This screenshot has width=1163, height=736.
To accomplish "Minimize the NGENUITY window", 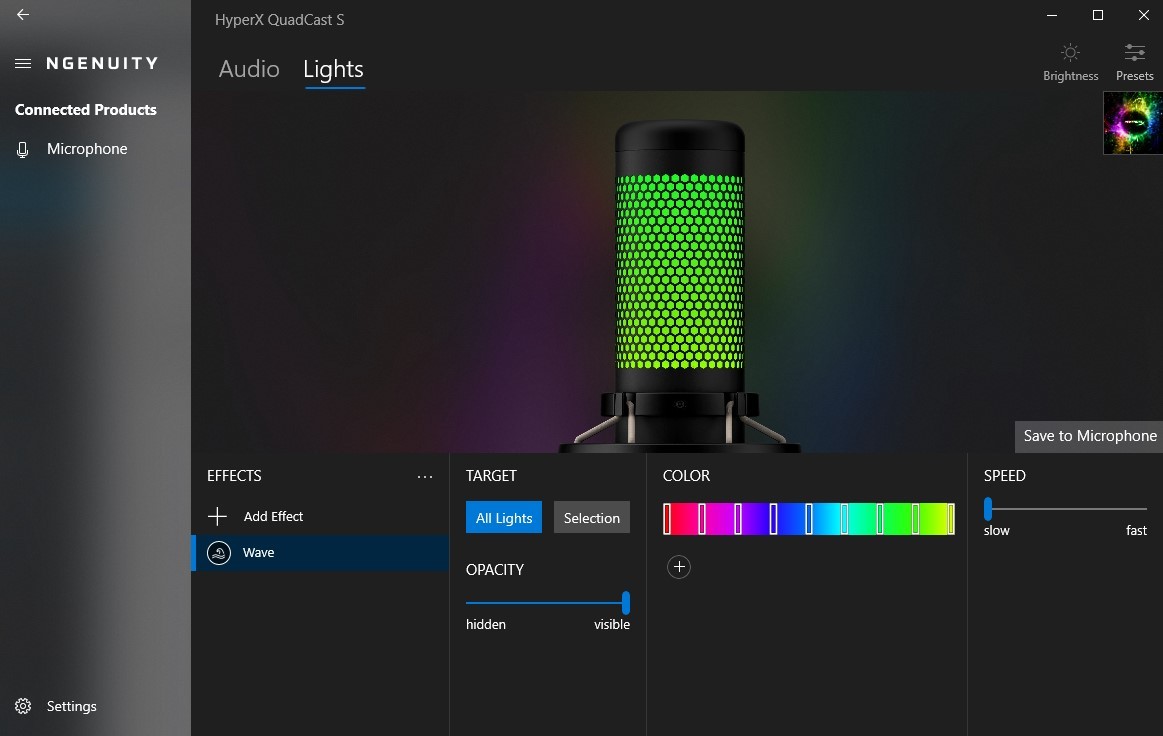I will 1052,15.
